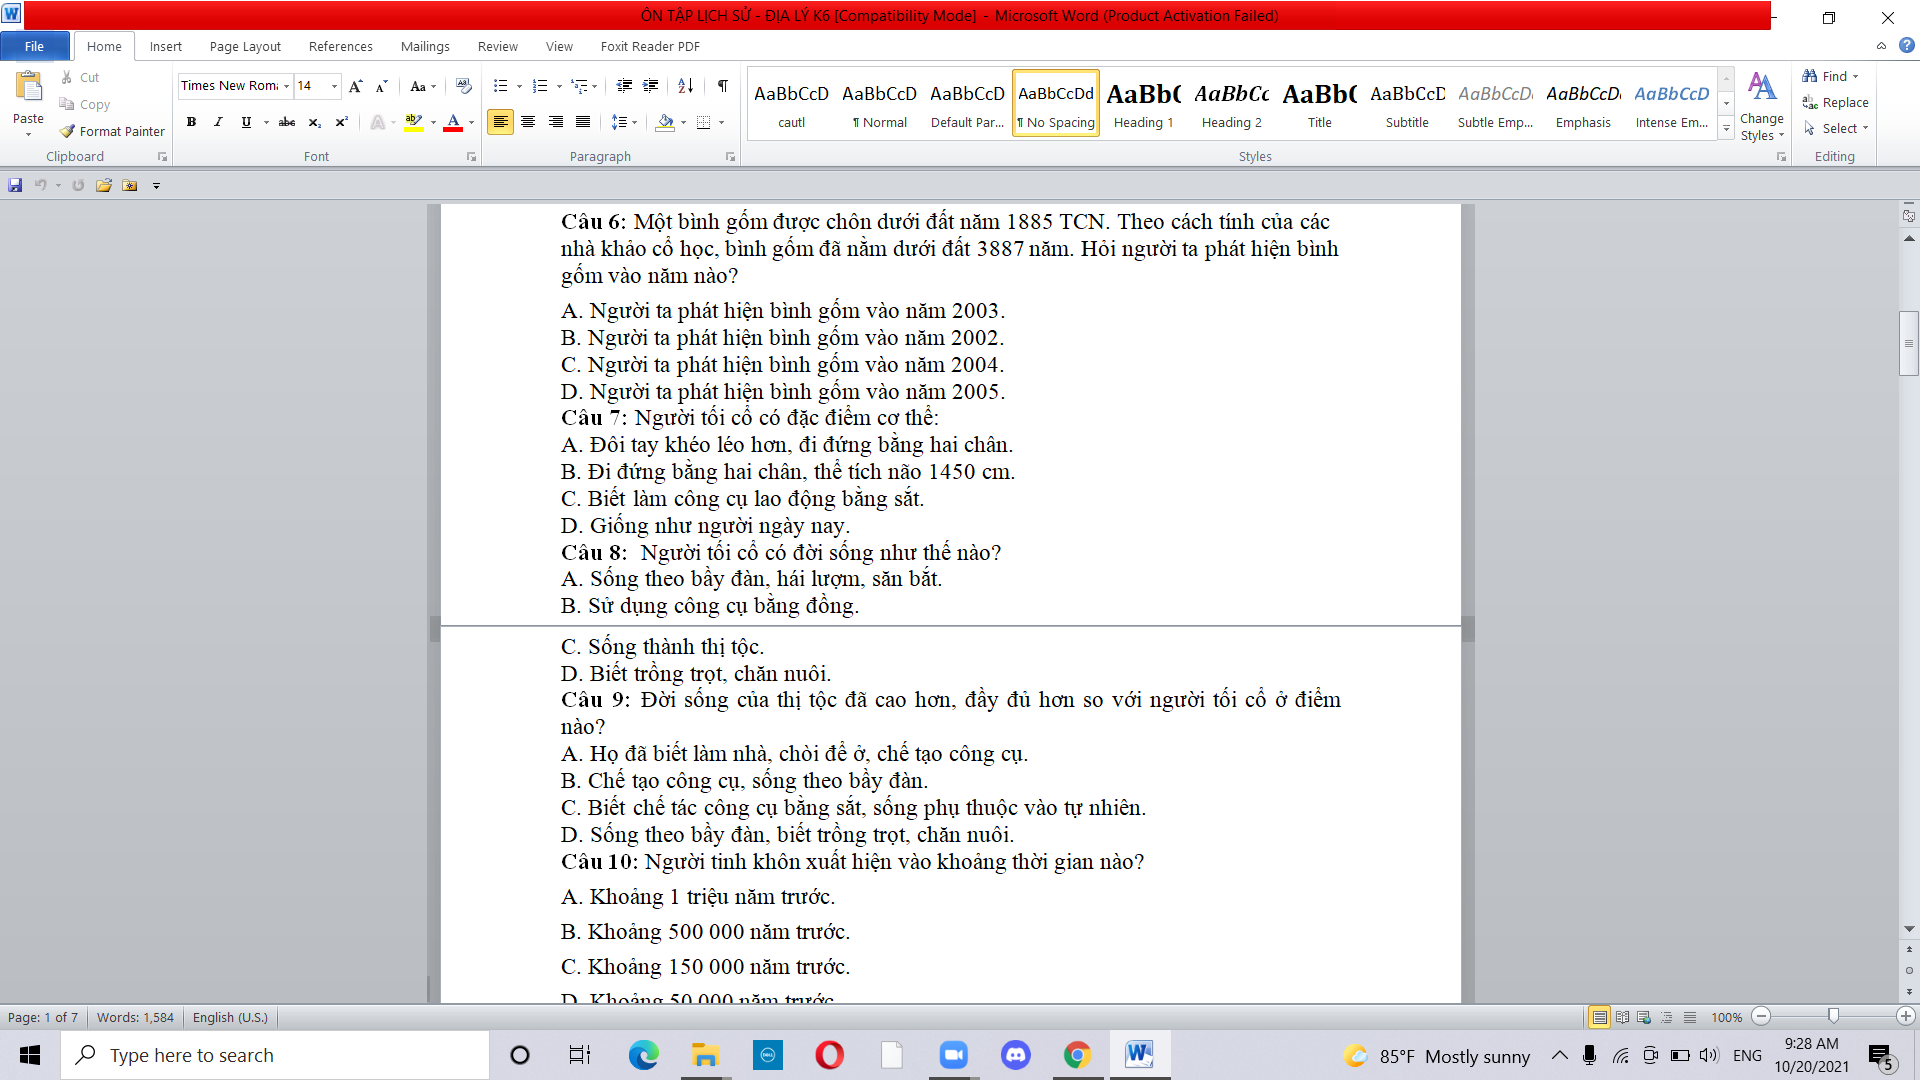Open Opera browser from the taskbar

829,1055
